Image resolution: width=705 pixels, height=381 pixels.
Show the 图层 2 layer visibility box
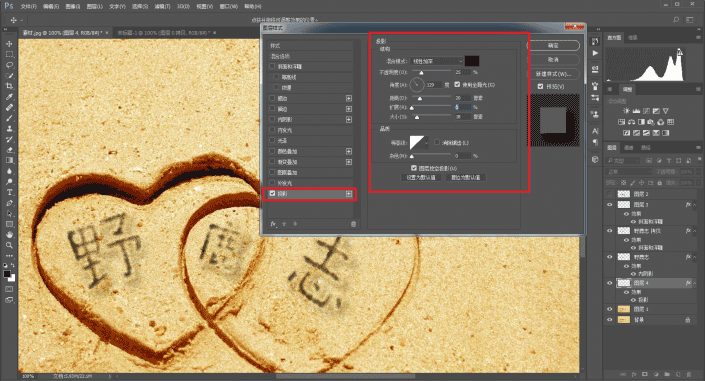click(610, 194)
